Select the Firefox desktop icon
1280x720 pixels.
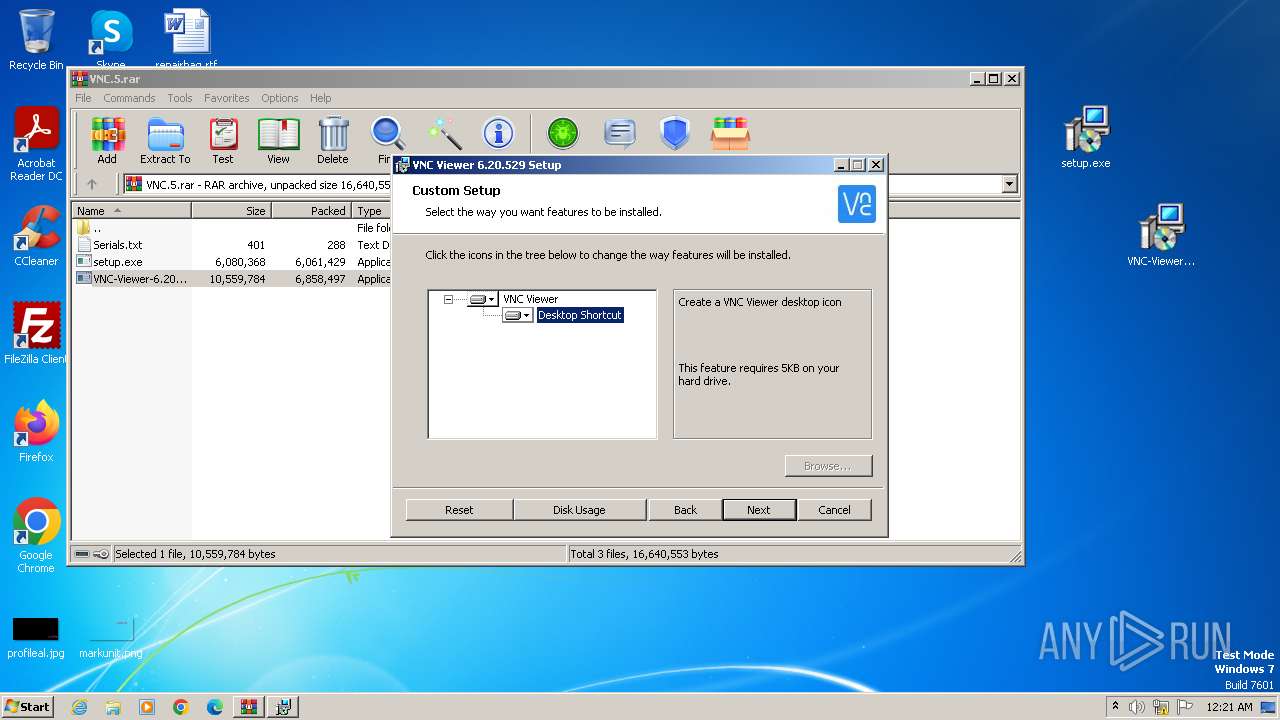pyautogui.click(x=36, y=432)
